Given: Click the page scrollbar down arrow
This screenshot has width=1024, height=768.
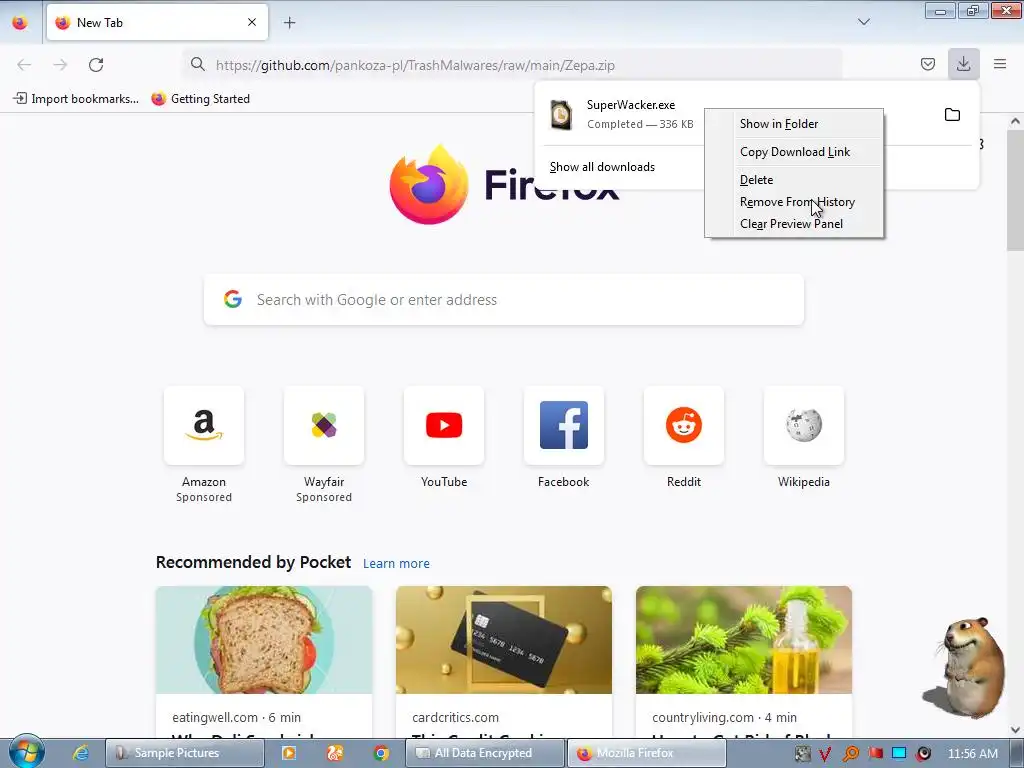Looking at the screenshot, I should 1015,729.
